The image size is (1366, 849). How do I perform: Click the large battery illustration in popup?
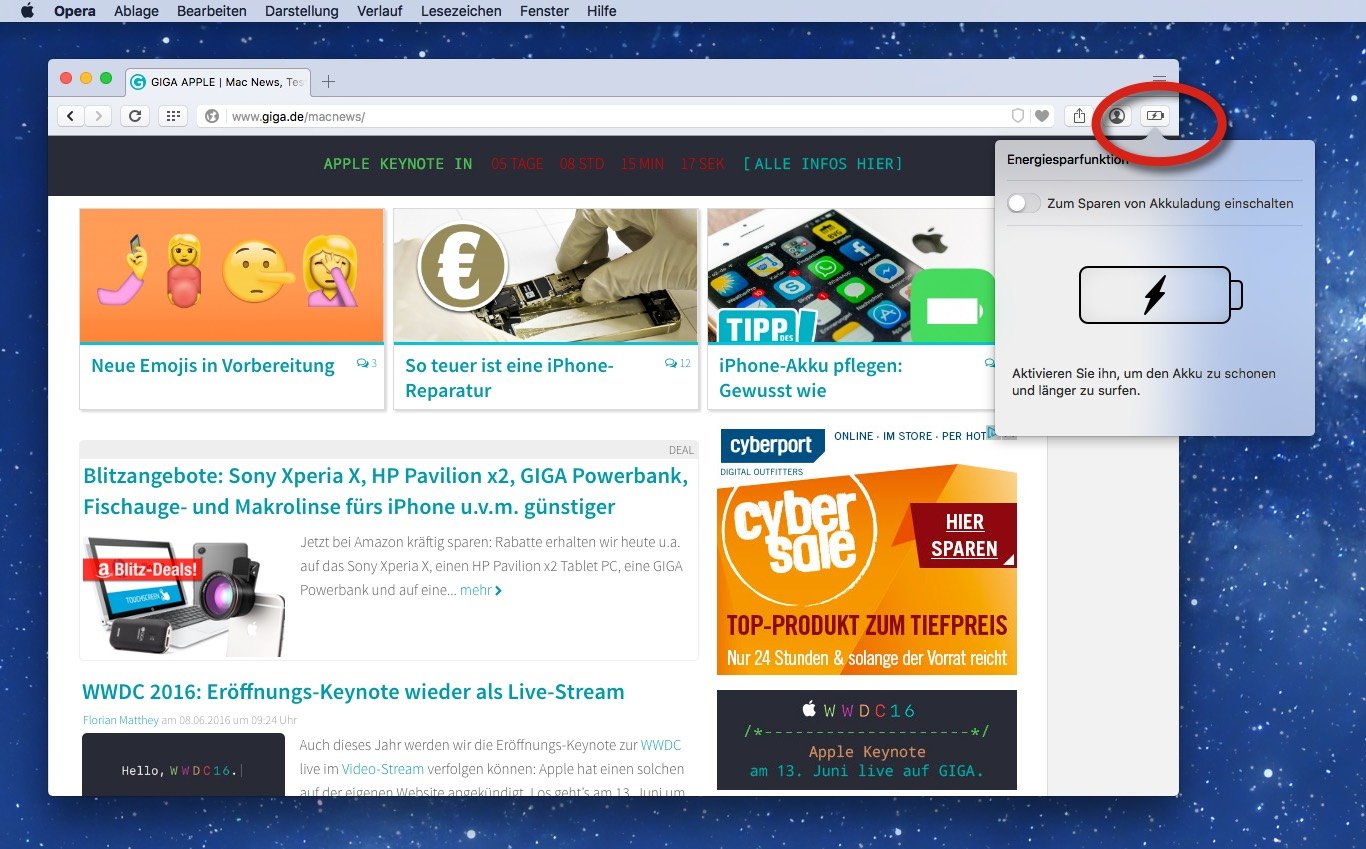(x=1160, y=295)
